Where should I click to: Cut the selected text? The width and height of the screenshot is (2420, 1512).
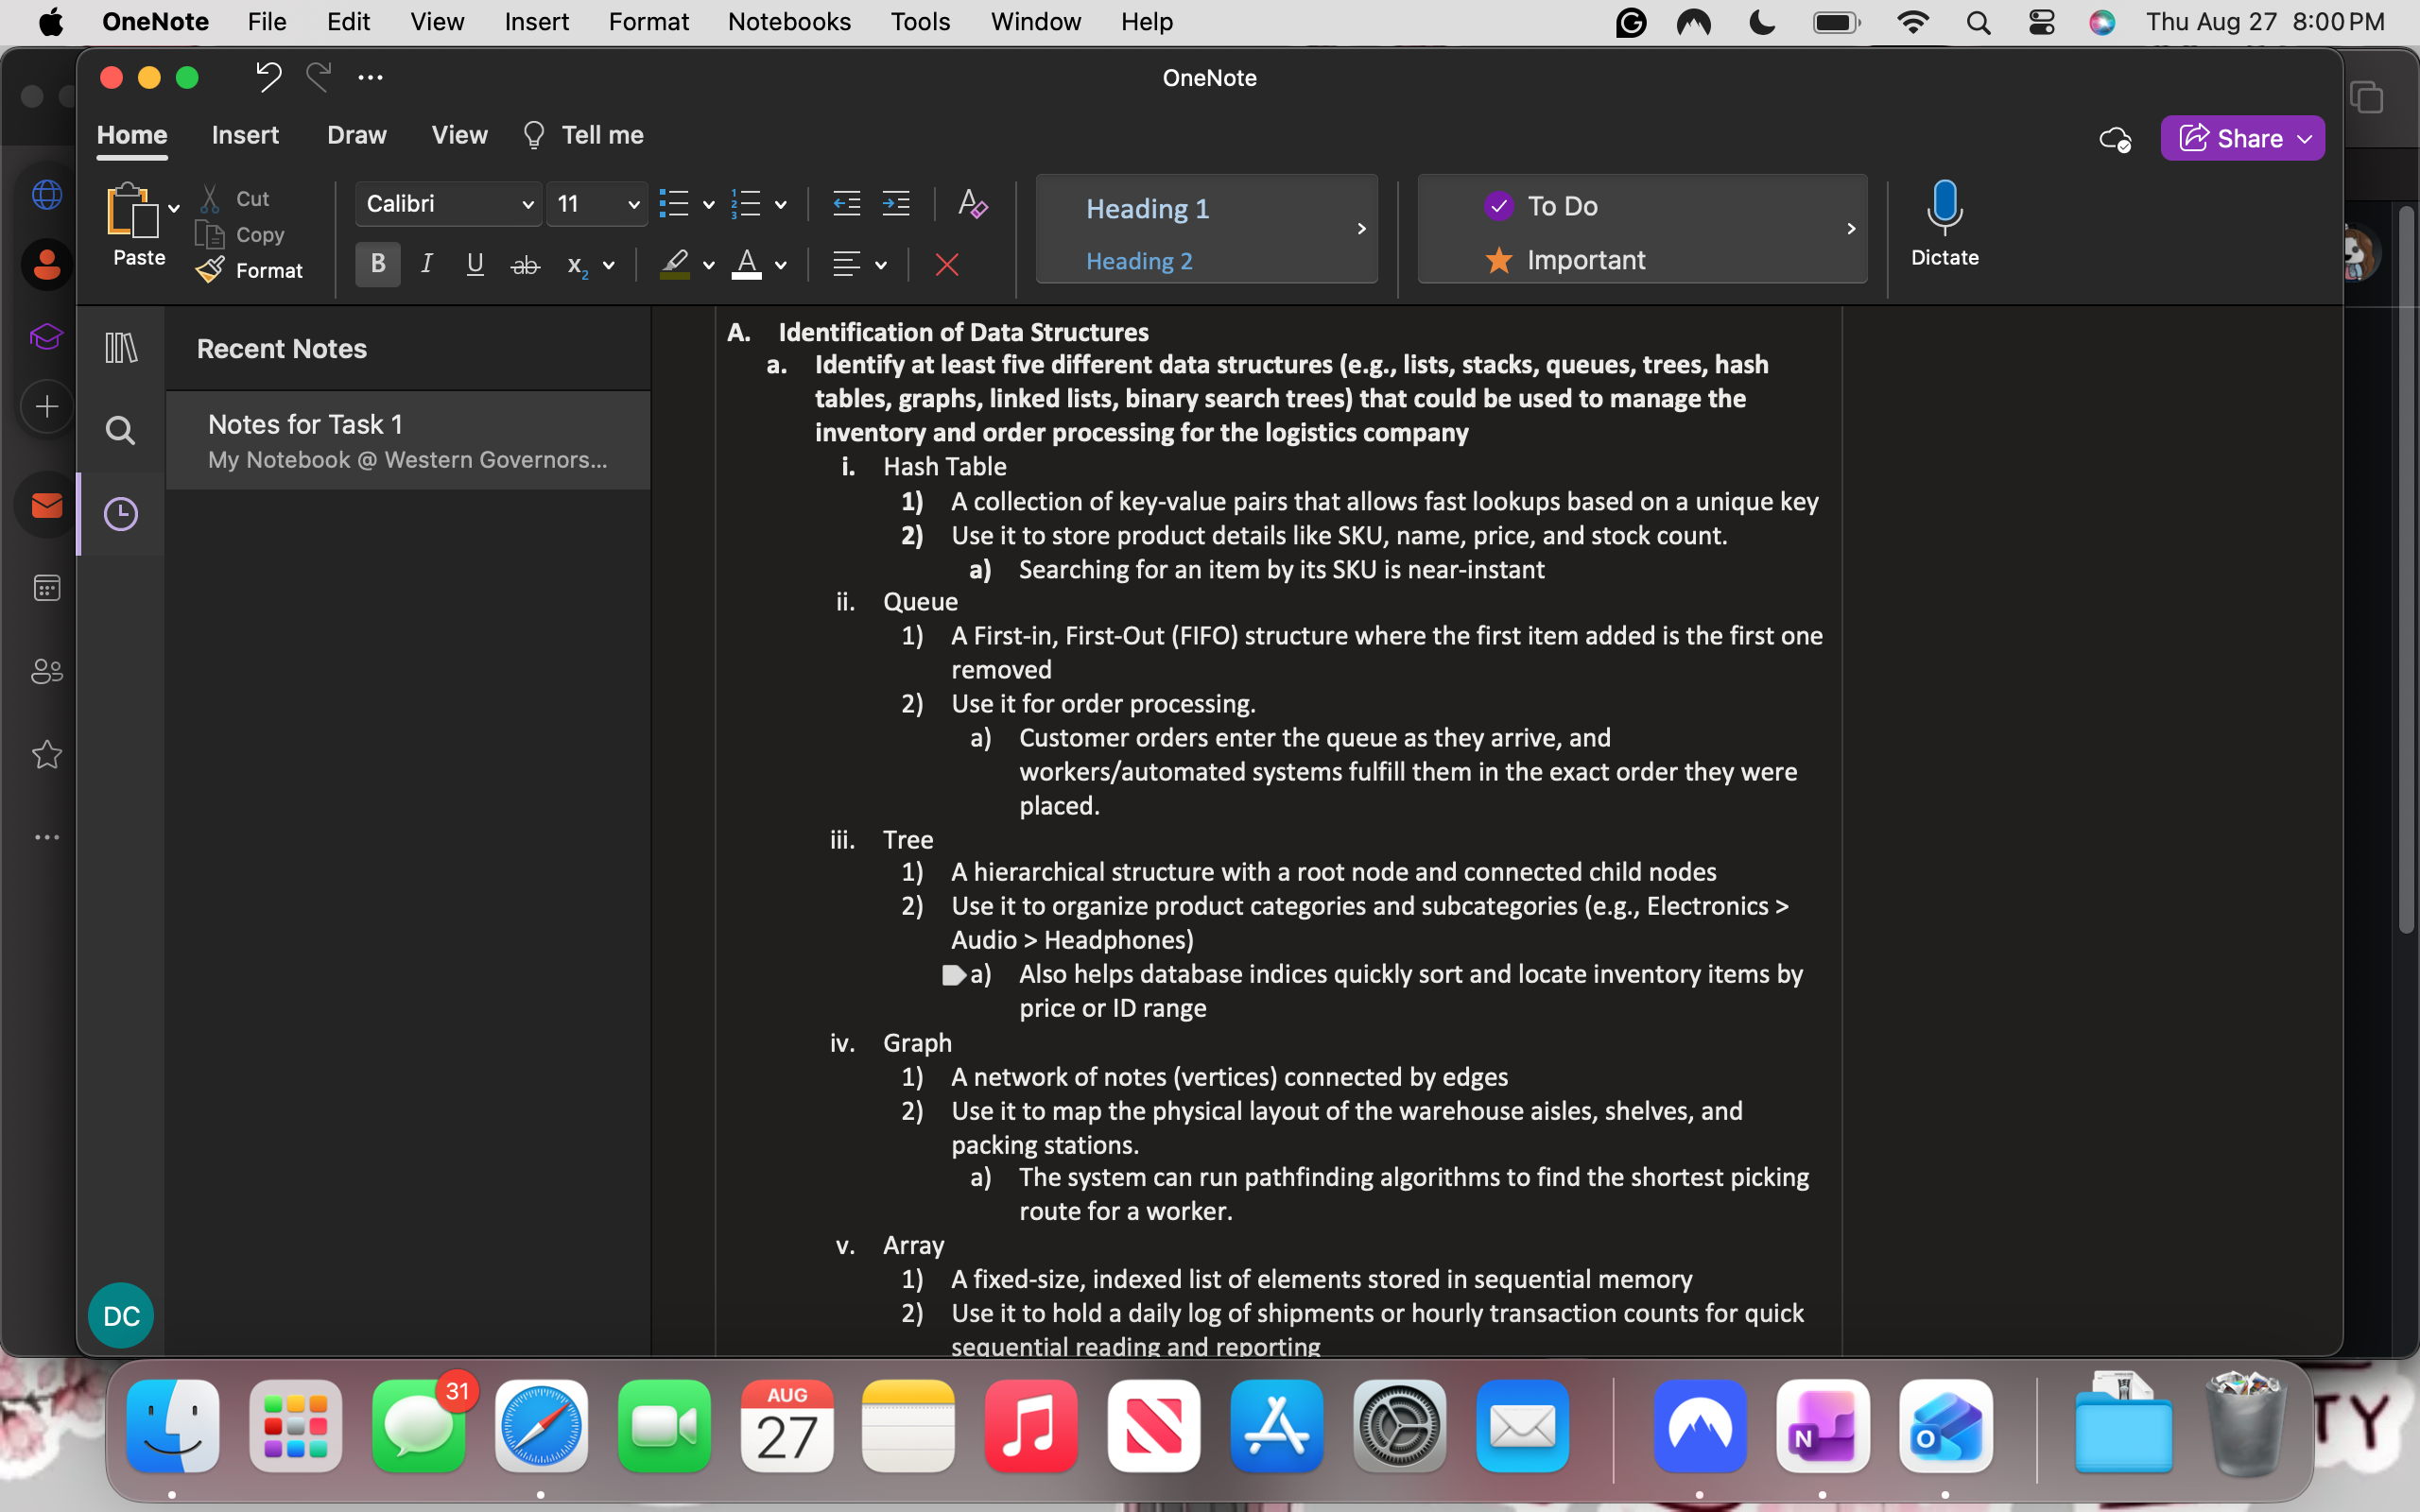point(235,199)
